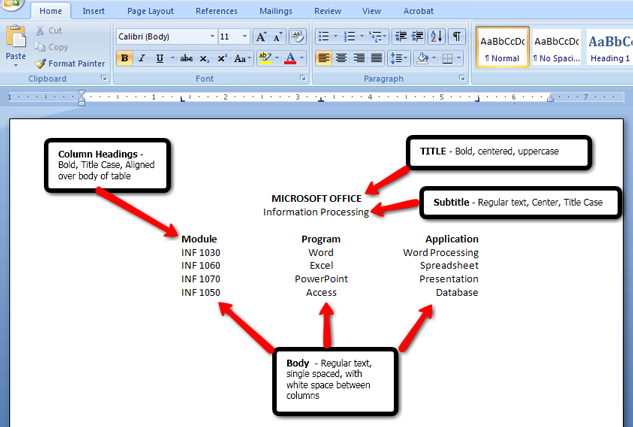Toggle Italic formatting
Viewport: 633px width, 427px height.
(x=142, y=59)
